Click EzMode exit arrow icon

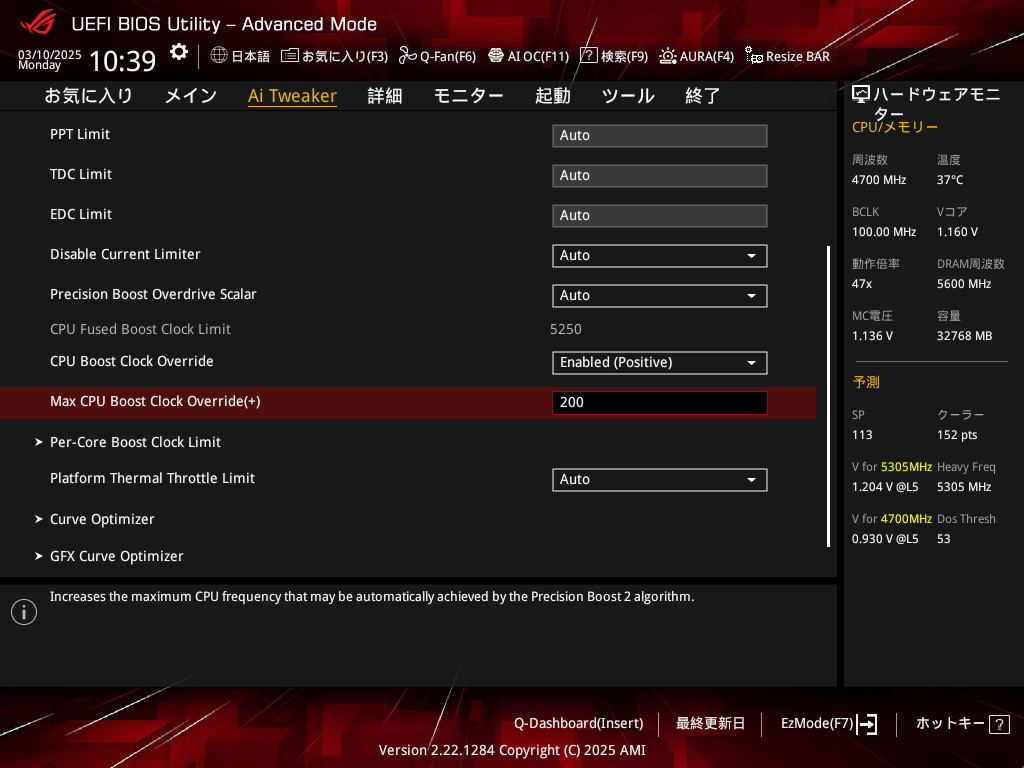pos(867,724)
